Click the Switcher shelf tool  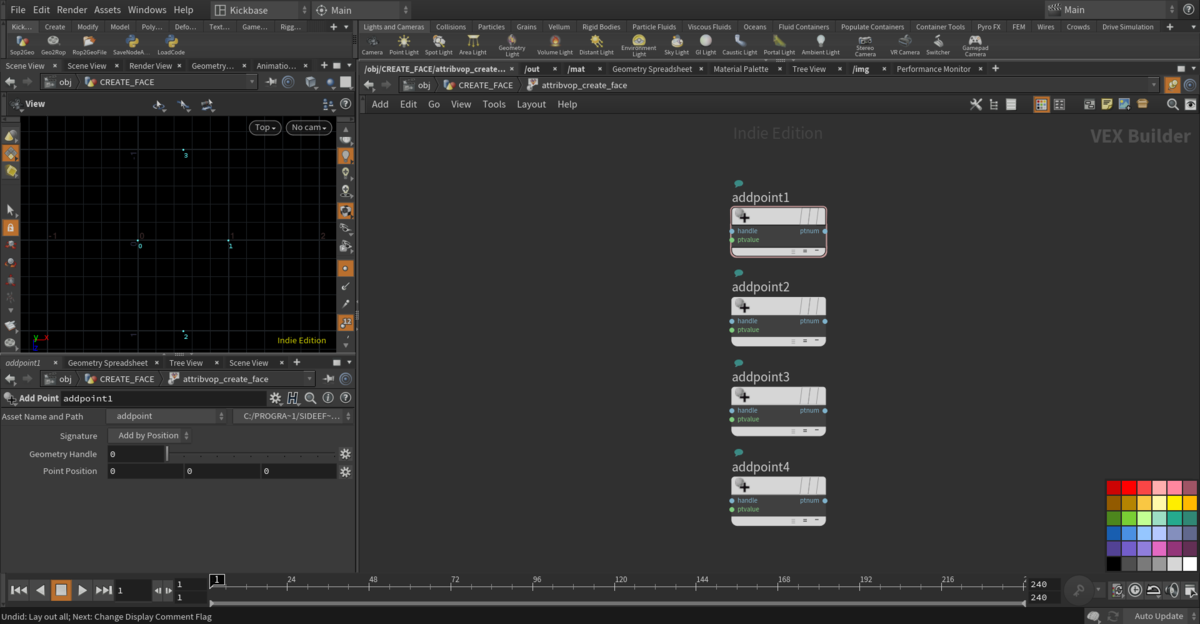pyautogui.click(x=938, y=45)
